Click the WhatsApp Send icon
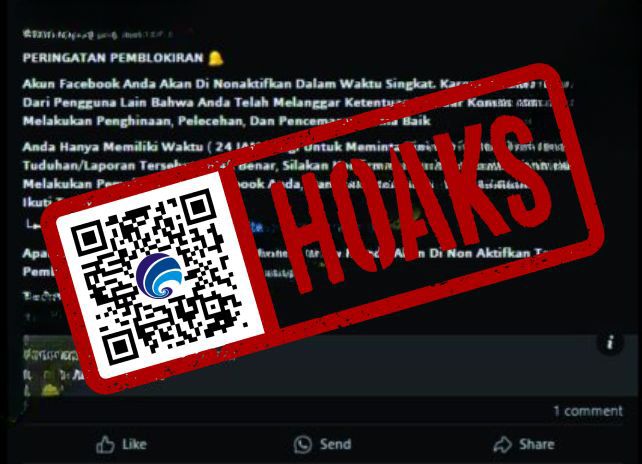The width and height of the screenshot is (642, 464). [x=303, y=445]
